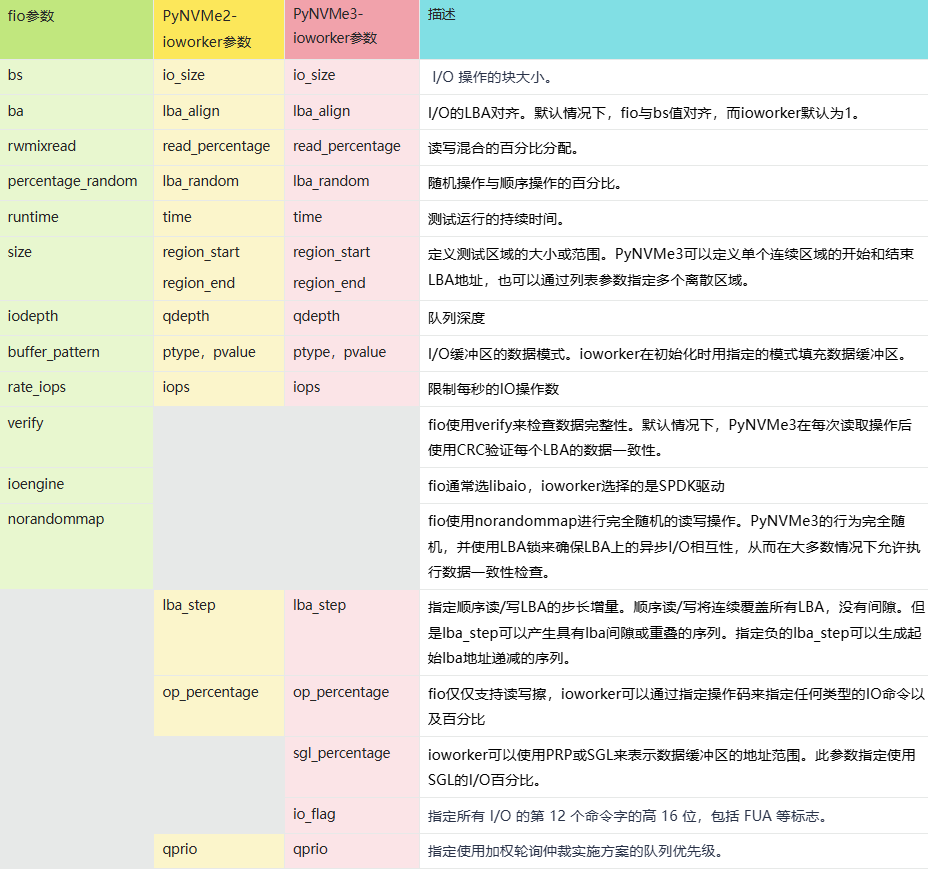The image size is (928, 869).
Task: Select the percentage_random parameter cell
Action: pos(71,181)
